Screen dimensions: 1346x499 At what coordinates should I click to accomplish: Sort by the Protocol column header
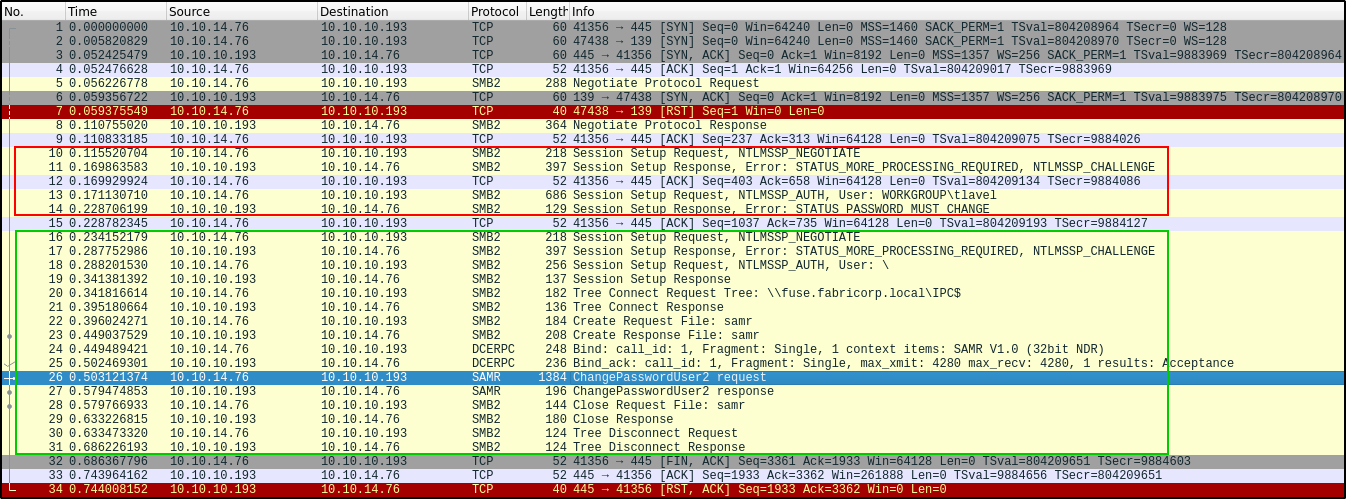pyautogui.click(x=495, y=10)
